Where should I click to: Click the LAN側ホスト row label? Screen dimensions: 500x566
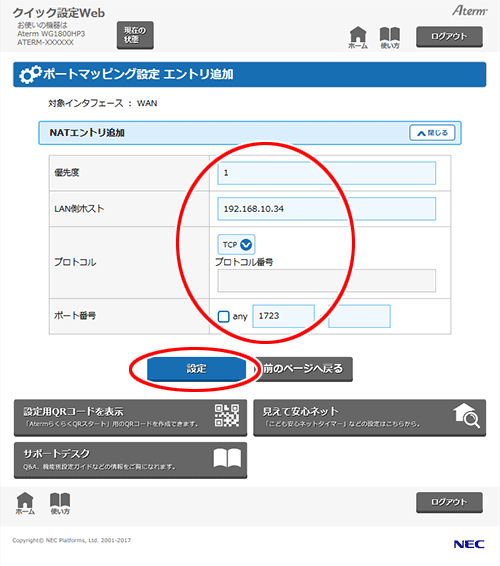coord(79,209)
